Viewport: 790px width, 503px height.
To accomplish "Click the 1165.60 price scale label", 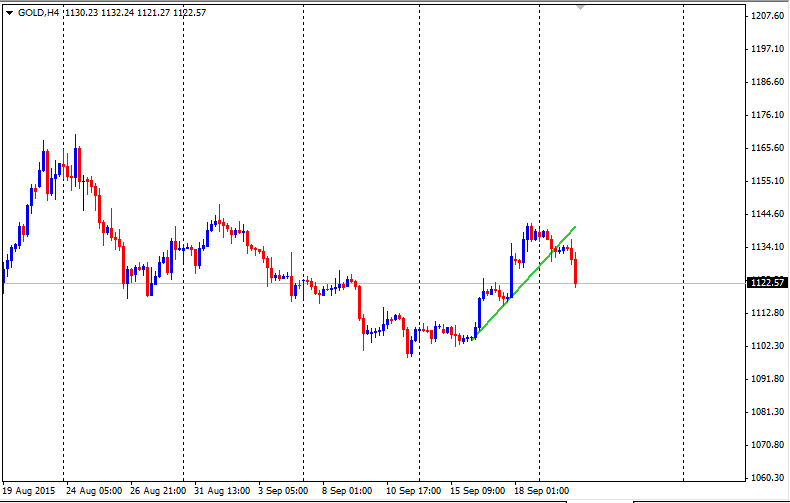I will coord(767,148).
